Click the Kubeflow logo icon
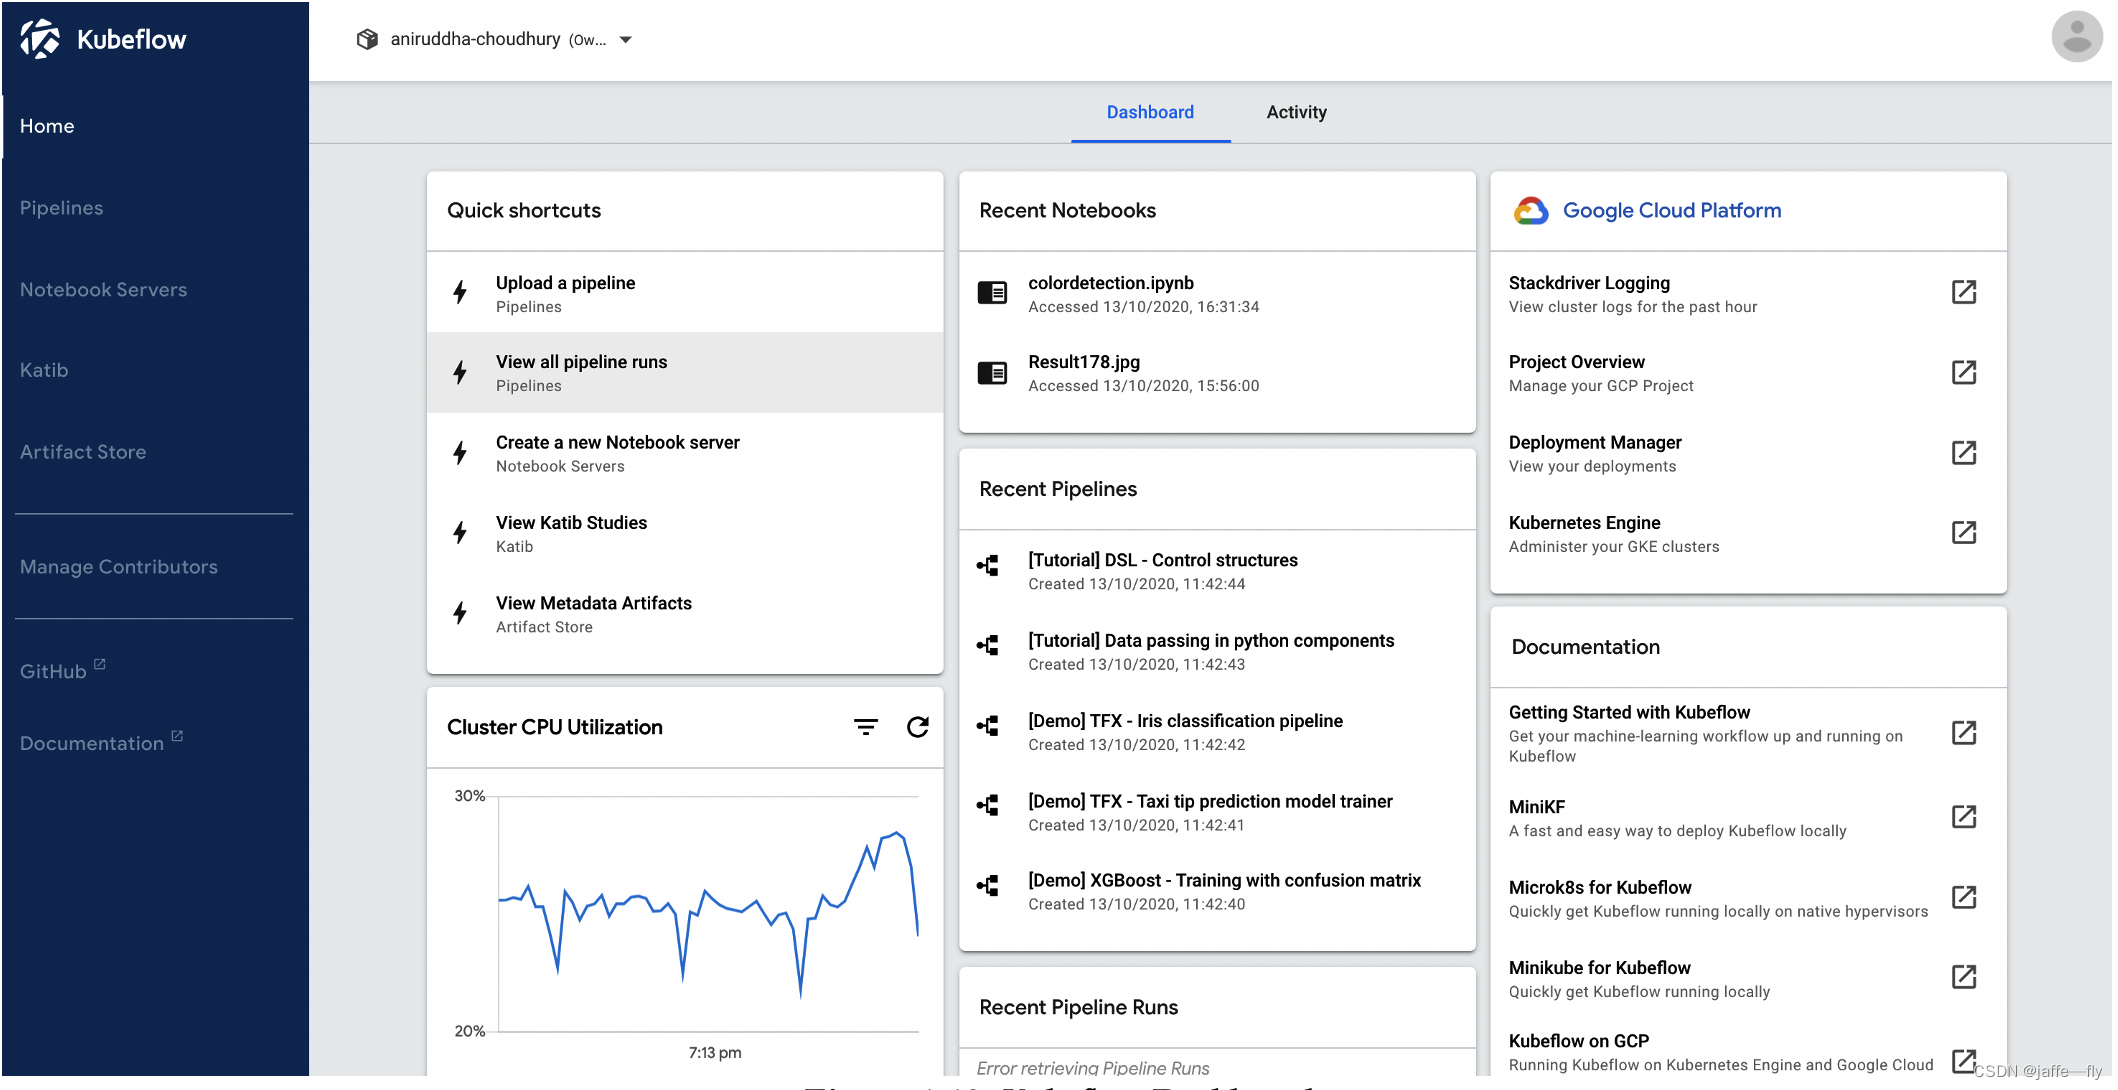2118x1090 pixels. pos(40,39)
